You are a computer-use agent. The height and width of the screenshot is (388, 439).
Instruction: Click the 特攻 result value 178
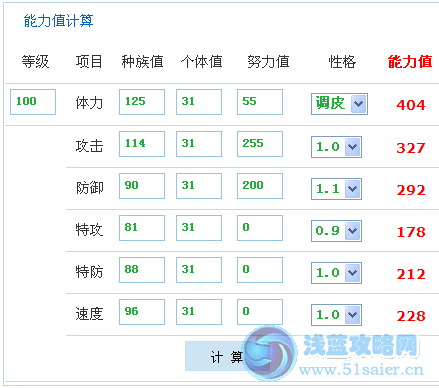[x=411, y=232]
